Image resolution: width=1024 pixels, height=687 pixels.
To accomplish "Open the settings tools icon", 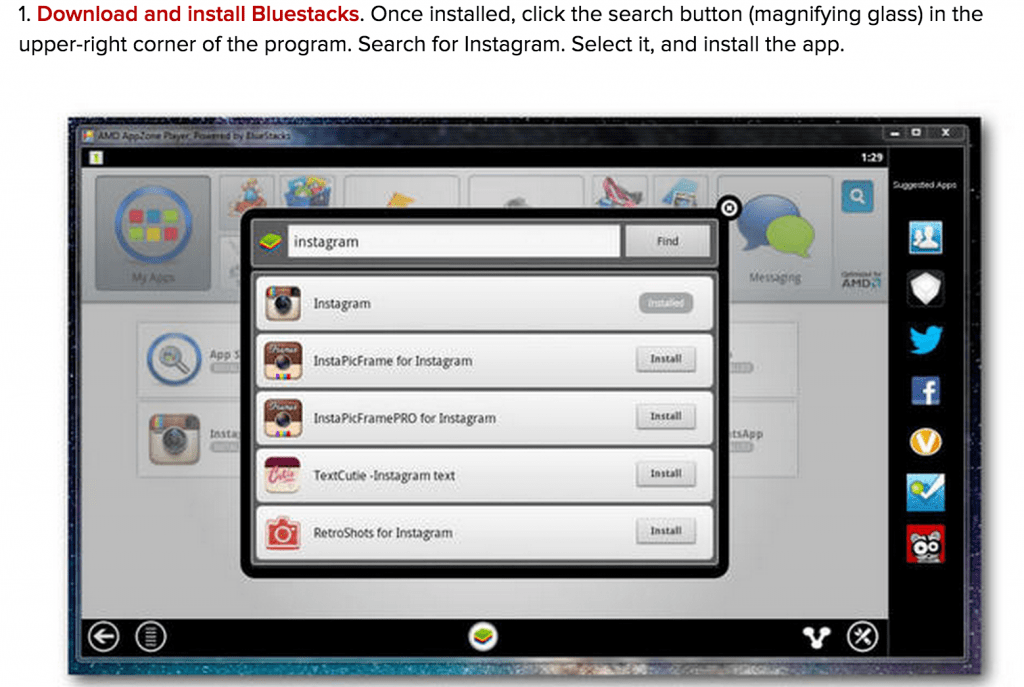I will coord(862,636).
